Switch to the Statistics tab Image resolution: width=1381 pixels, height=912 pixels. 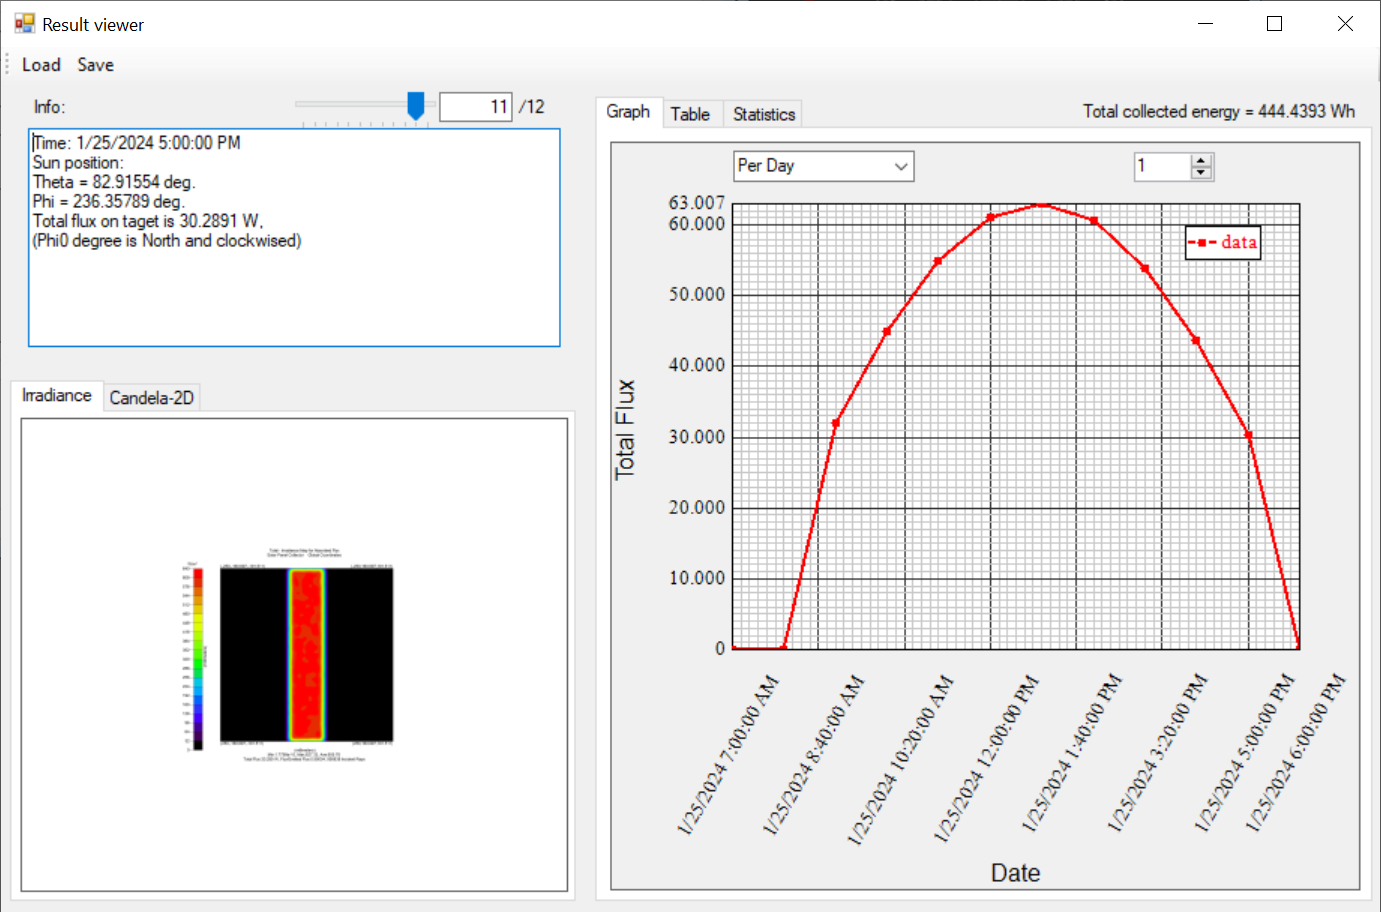(x=762, y=113)
